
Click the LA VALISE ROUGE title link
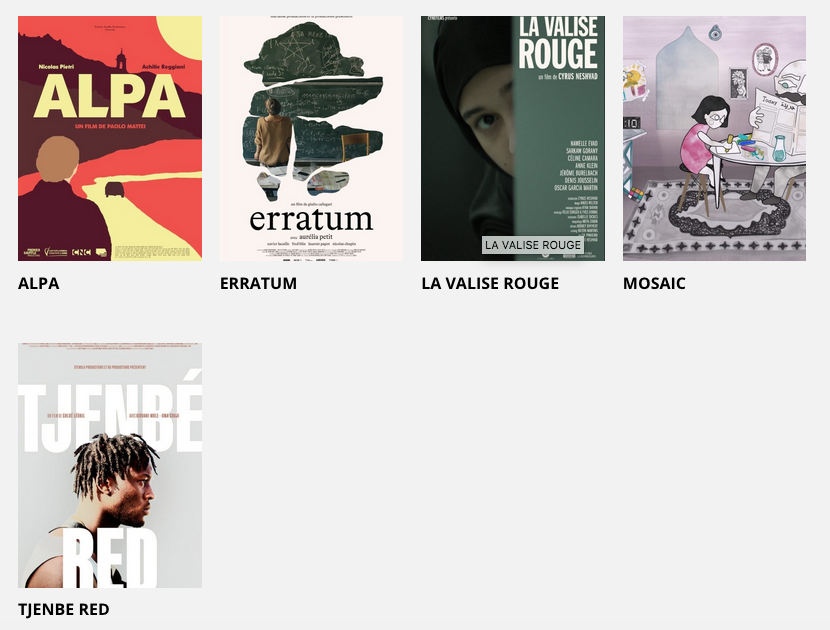(x=490, y=283)
